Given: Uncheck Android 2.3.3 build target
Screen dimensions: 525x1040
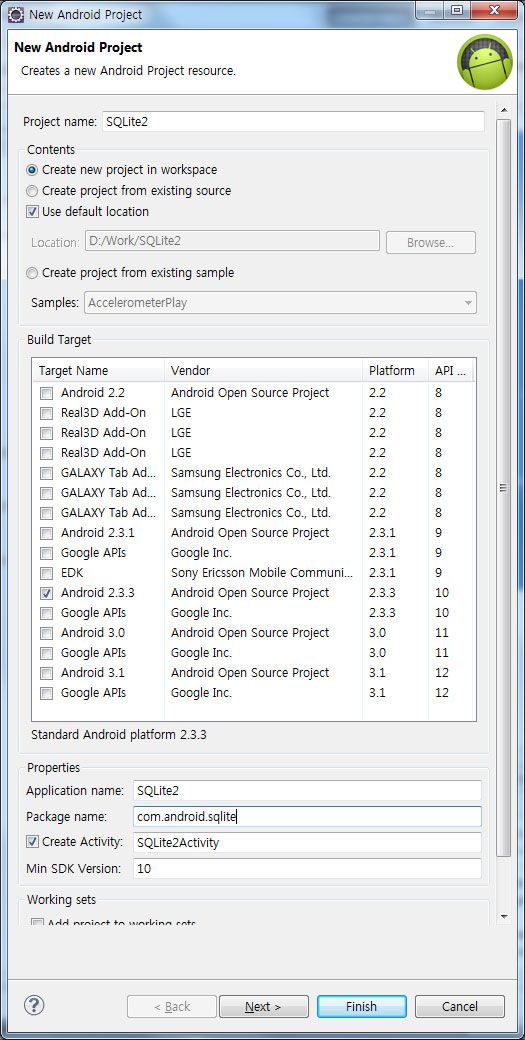Looking at the screenshot, I should (x=46, y=593).
